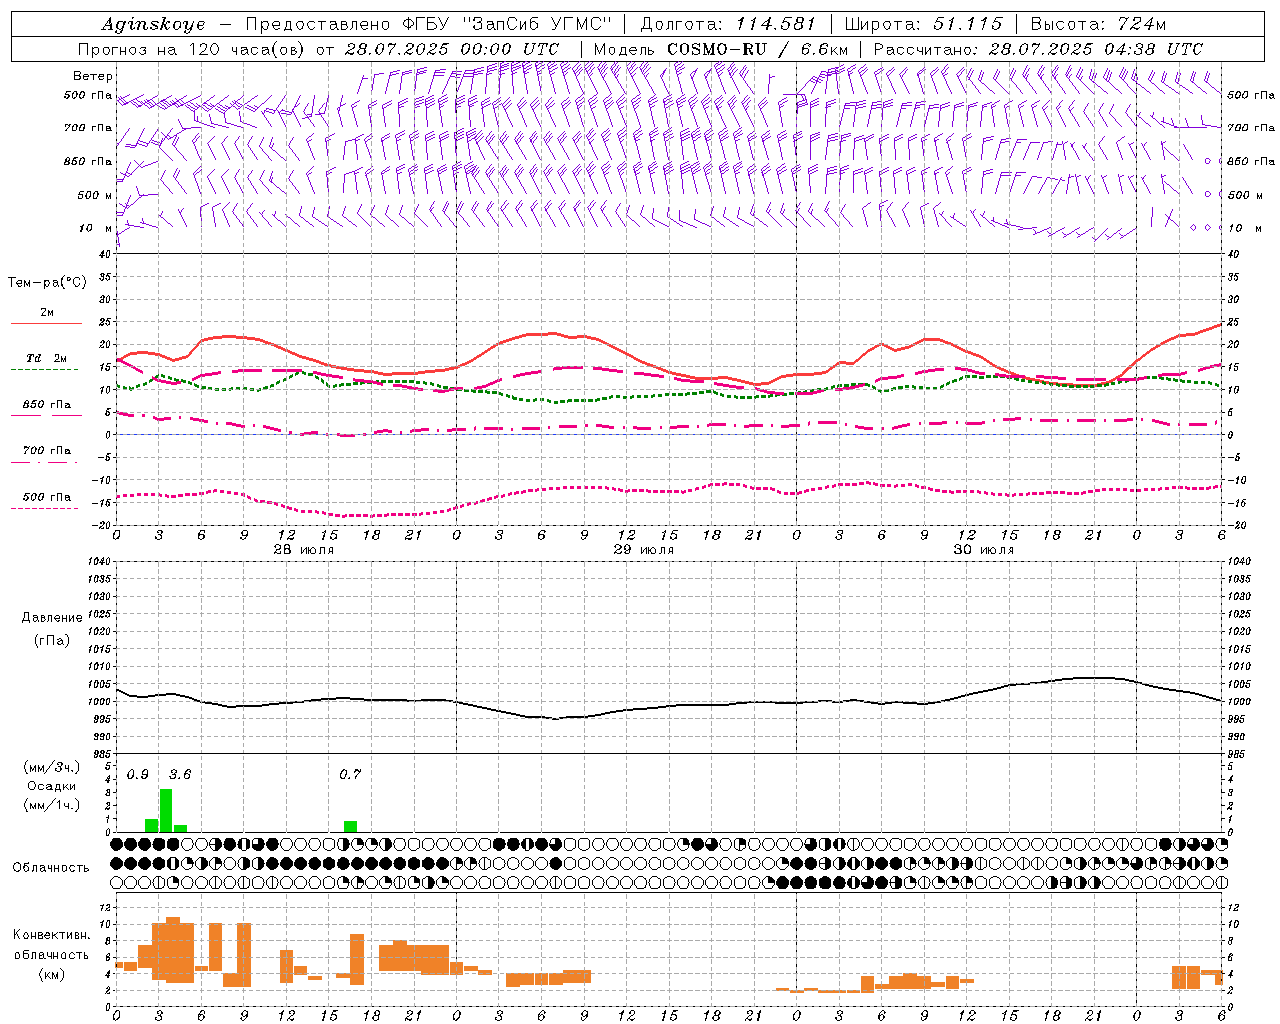Viewport: 1280px width, 1024px height.
Task: Click the Модель COSMO-RU / 6.6км label
Action: [x=721, y=49]
